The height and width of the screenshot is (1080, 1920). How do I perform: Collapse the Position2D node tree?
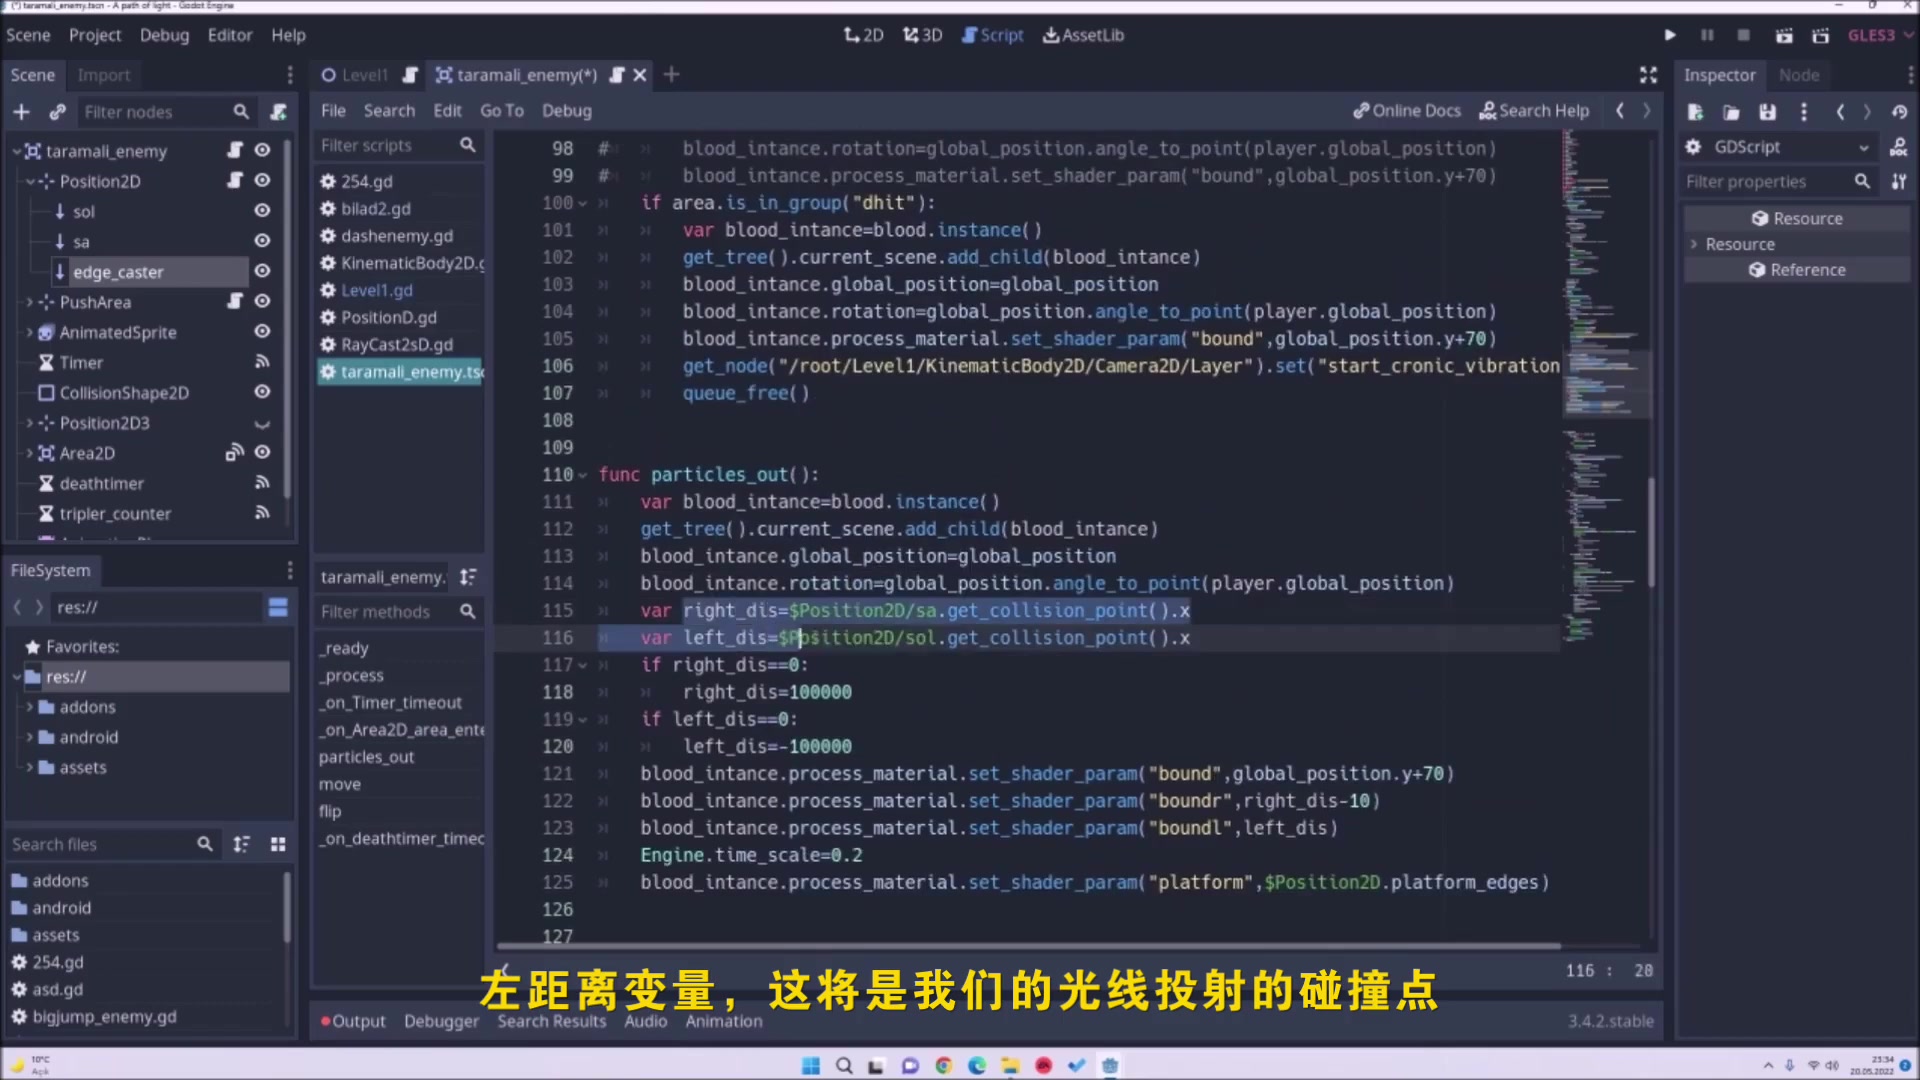[x=30, y=181]
